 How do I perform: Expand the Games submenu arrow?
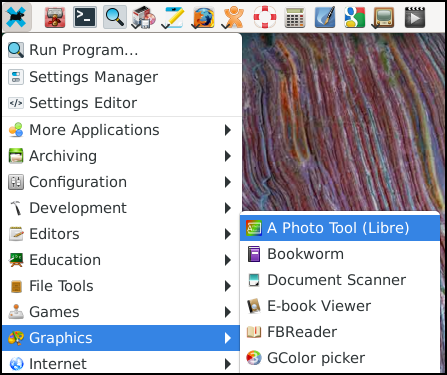point(228,312)
